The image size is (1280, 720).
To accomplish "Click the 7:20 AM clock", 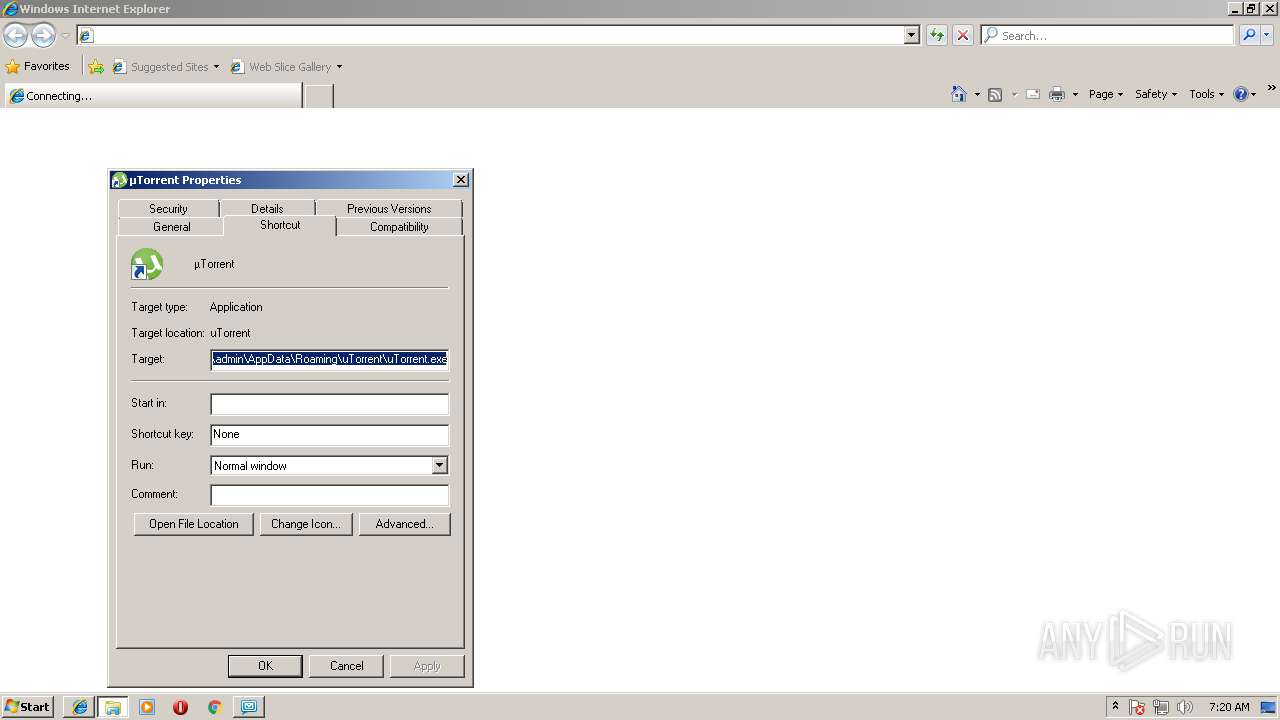I will point(1229,707).
